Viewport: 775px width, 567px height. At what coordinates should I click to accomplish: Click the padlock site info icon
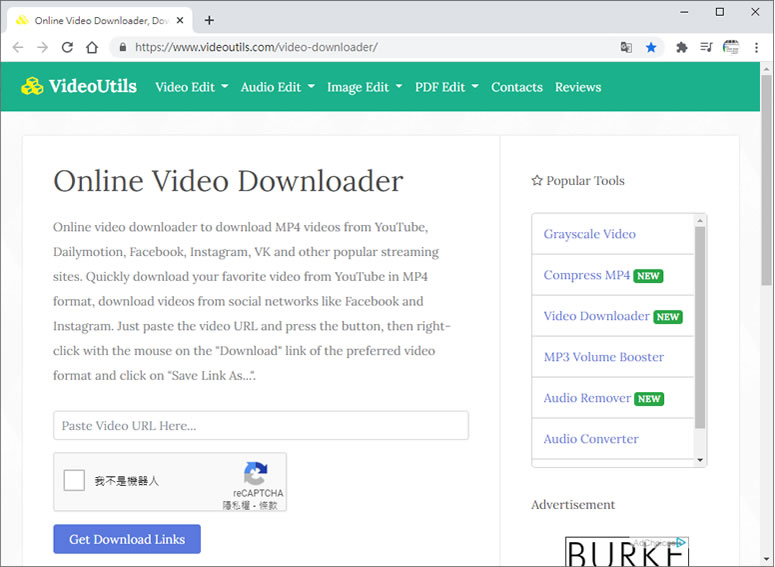click(123, 47)
